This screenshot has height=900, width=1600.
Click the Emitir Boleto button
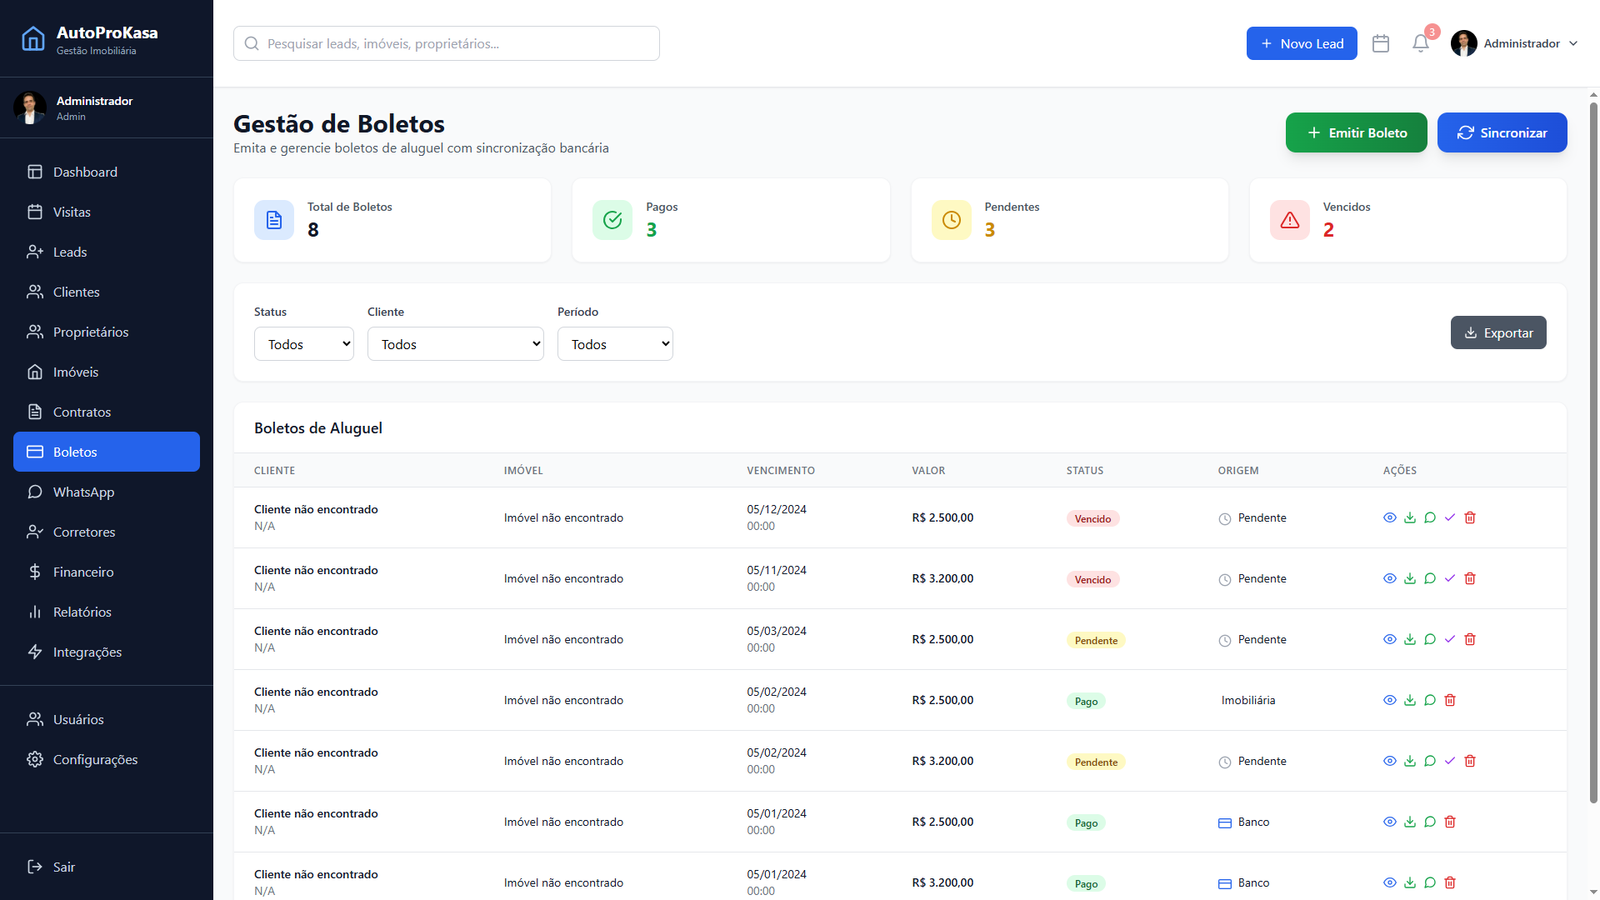(1356, 133)
